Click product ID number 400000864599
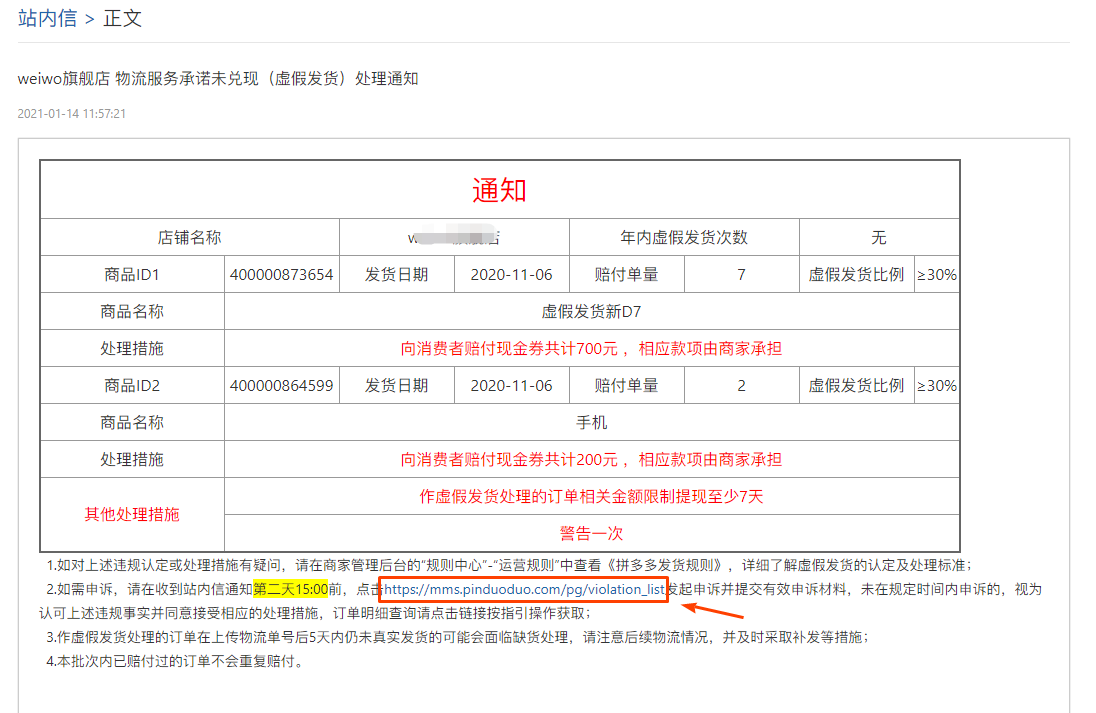The height and width of the screenshot is (713, 1096). tap(282, 385)
